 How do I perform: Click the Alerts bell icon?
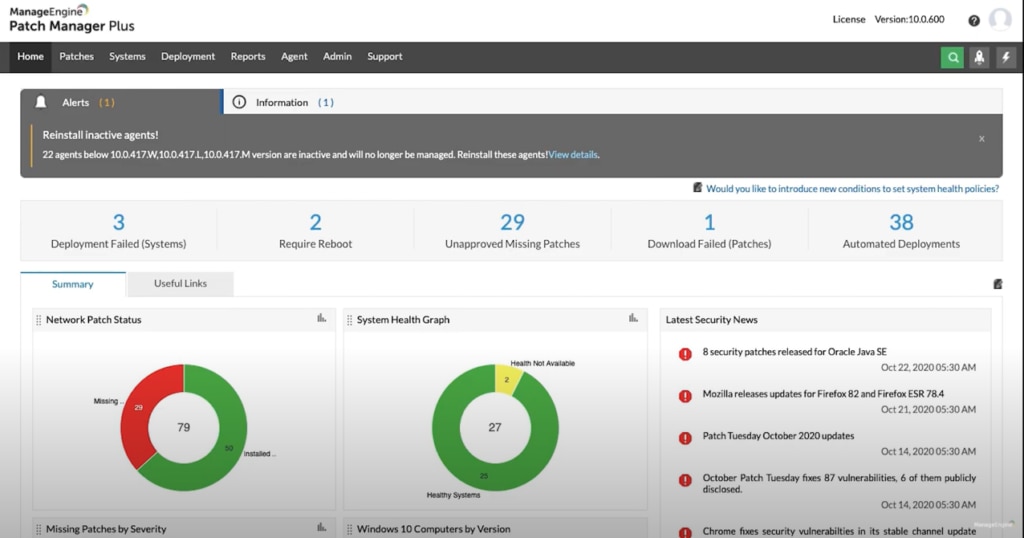pos(40,102)
